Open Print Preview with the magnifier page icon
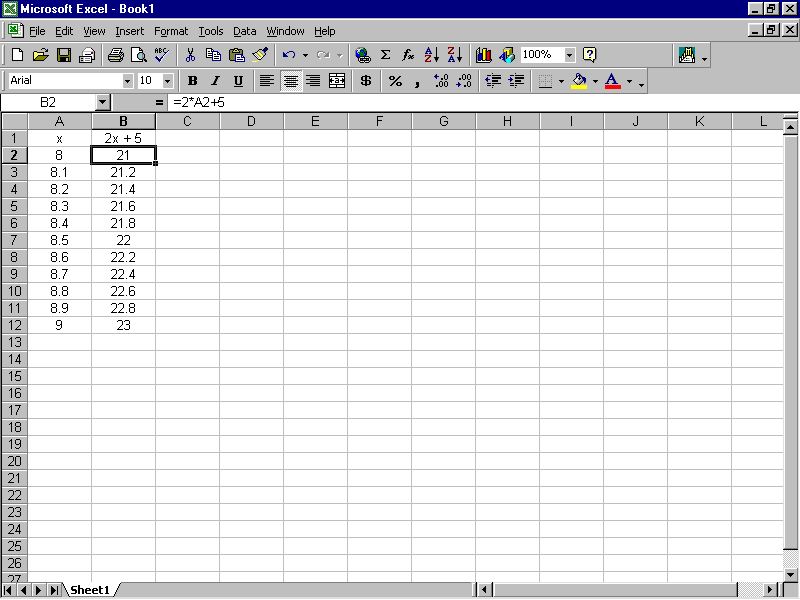Screen dimensions: 800x600 (138, 55)
